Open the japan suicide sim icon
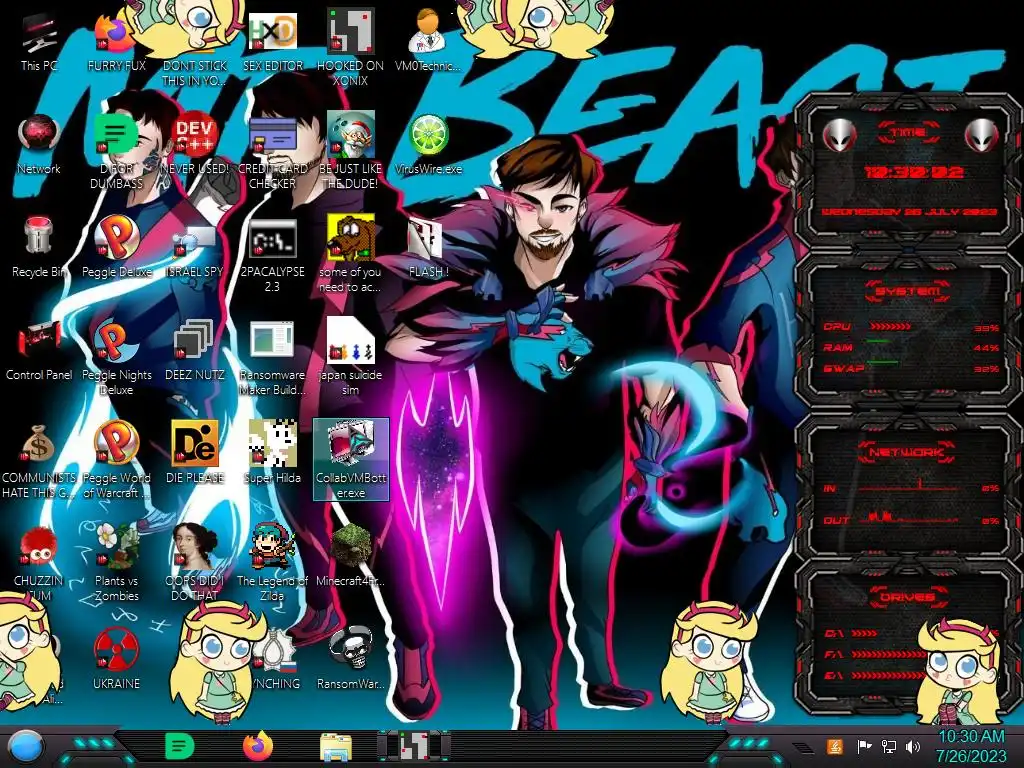This screenshot has height=768, width=1024. click(350, 357)
